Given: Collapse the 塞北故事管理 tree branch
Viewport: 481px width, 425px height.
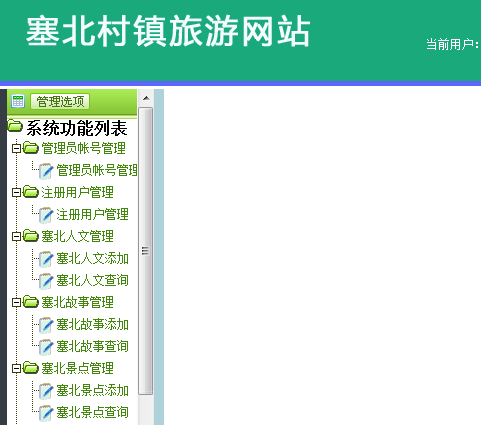Looking at the screenshot, I should [16, 302].
